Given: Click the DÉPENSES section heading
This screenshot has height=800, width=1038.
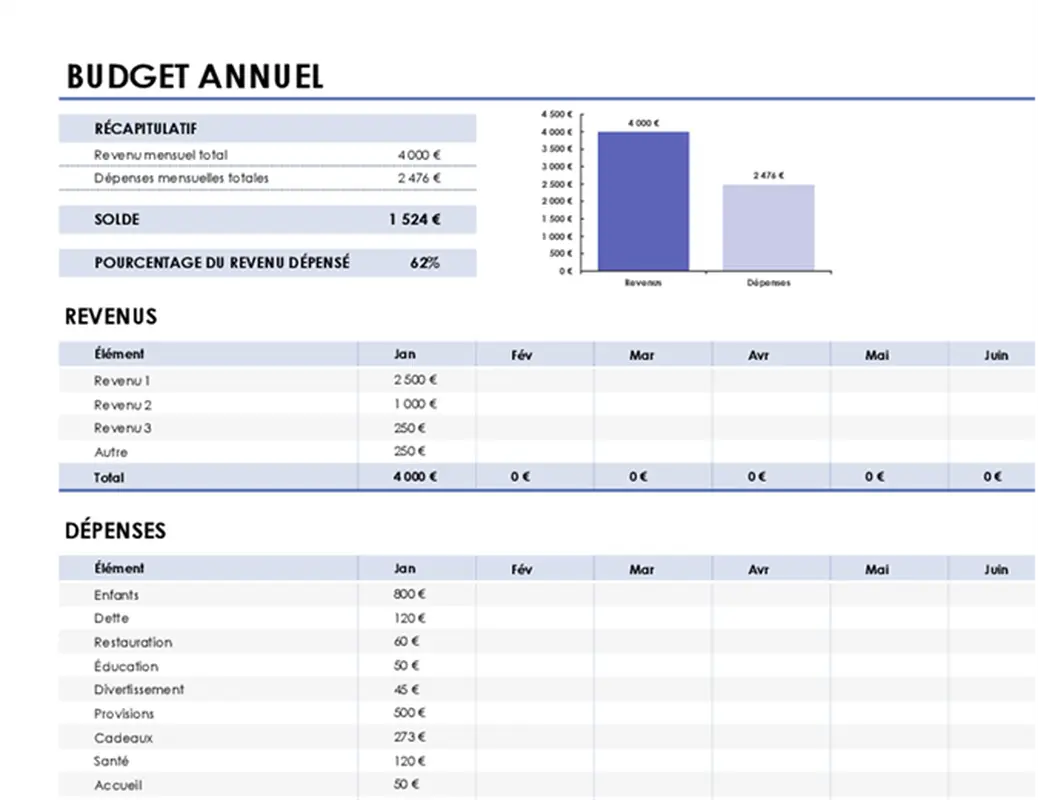Looking at the screenshot, I should [115, 531].
